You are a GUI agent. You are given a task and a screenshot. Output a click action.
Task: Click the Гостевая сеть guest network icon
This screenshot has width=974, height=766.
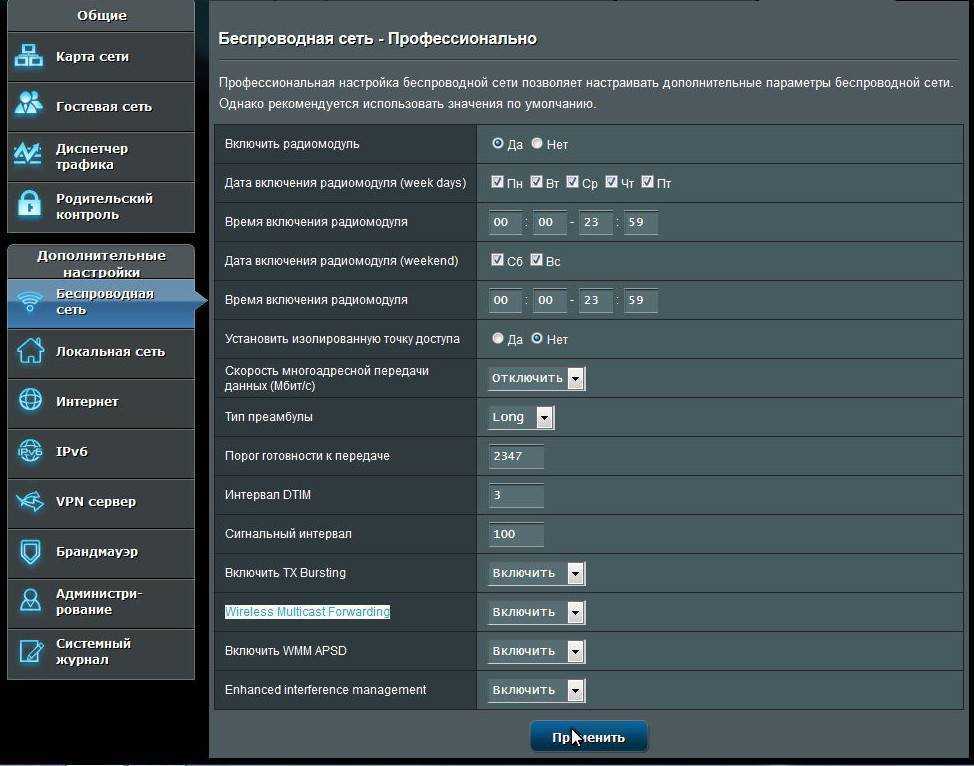coord(29,104)
